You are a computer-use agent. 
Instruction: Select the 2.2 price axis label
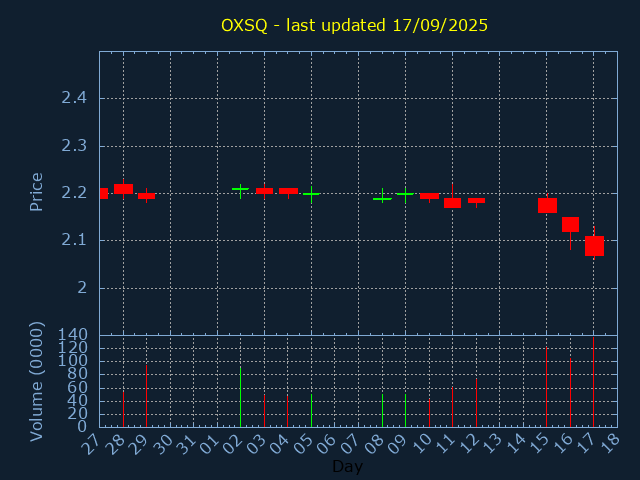(x=74, y=193)
